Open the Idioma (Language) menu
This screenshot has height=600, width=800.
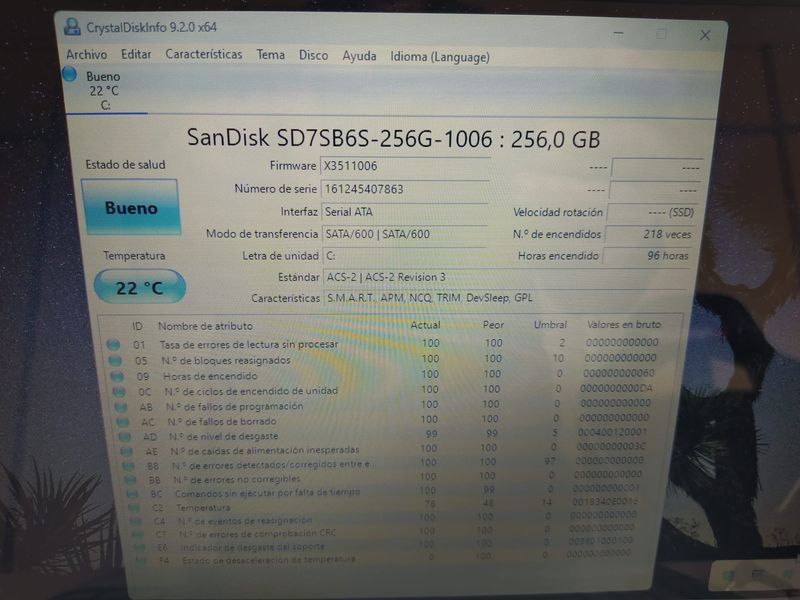coord(440,57)
